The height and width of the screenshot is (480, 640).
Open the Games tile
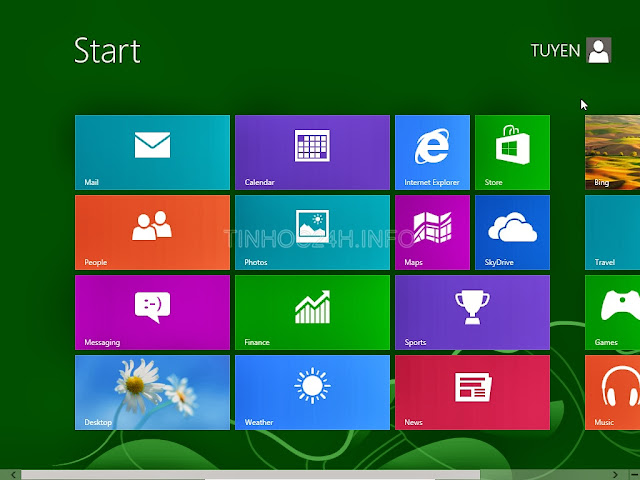(x=612, y=312)
